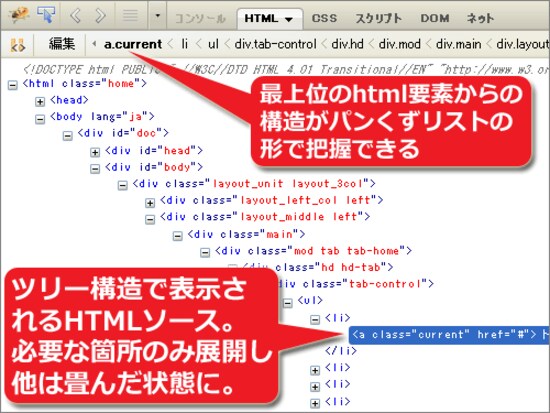Open the command line lines icon
Screen dimensions: 550x413
coord(130,15)
